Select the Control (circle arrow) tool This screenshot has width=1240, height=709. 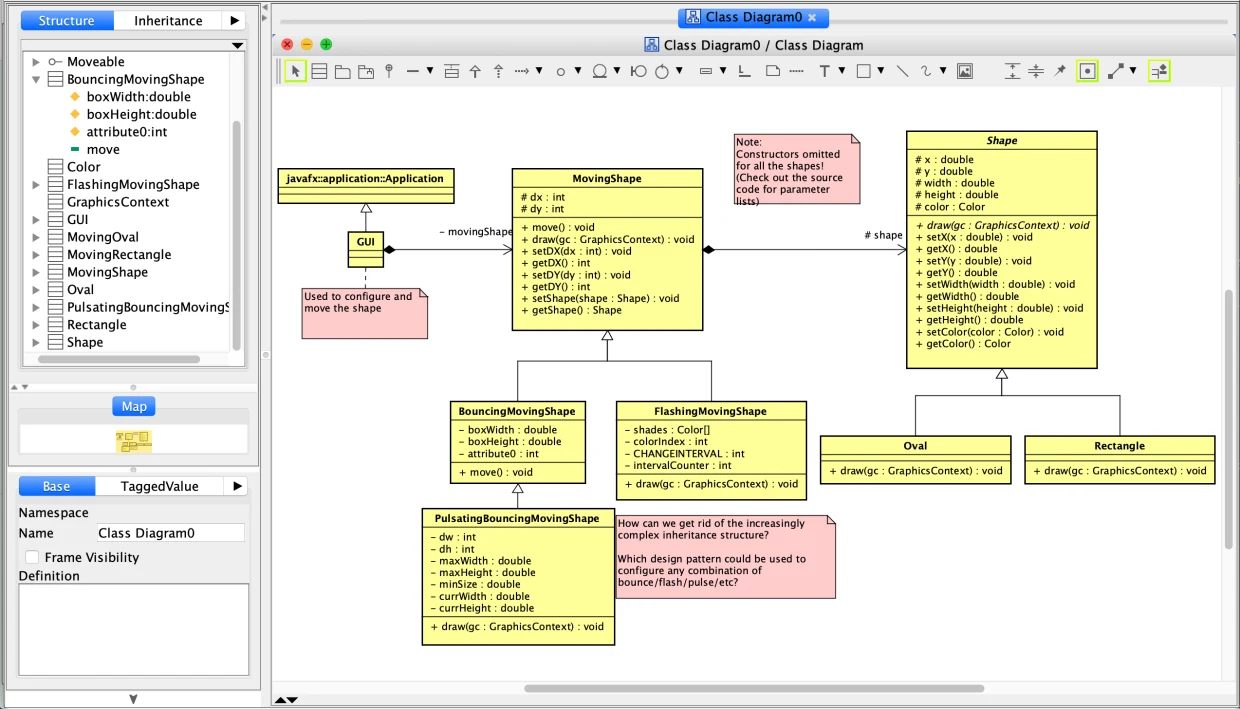point(662,71)
